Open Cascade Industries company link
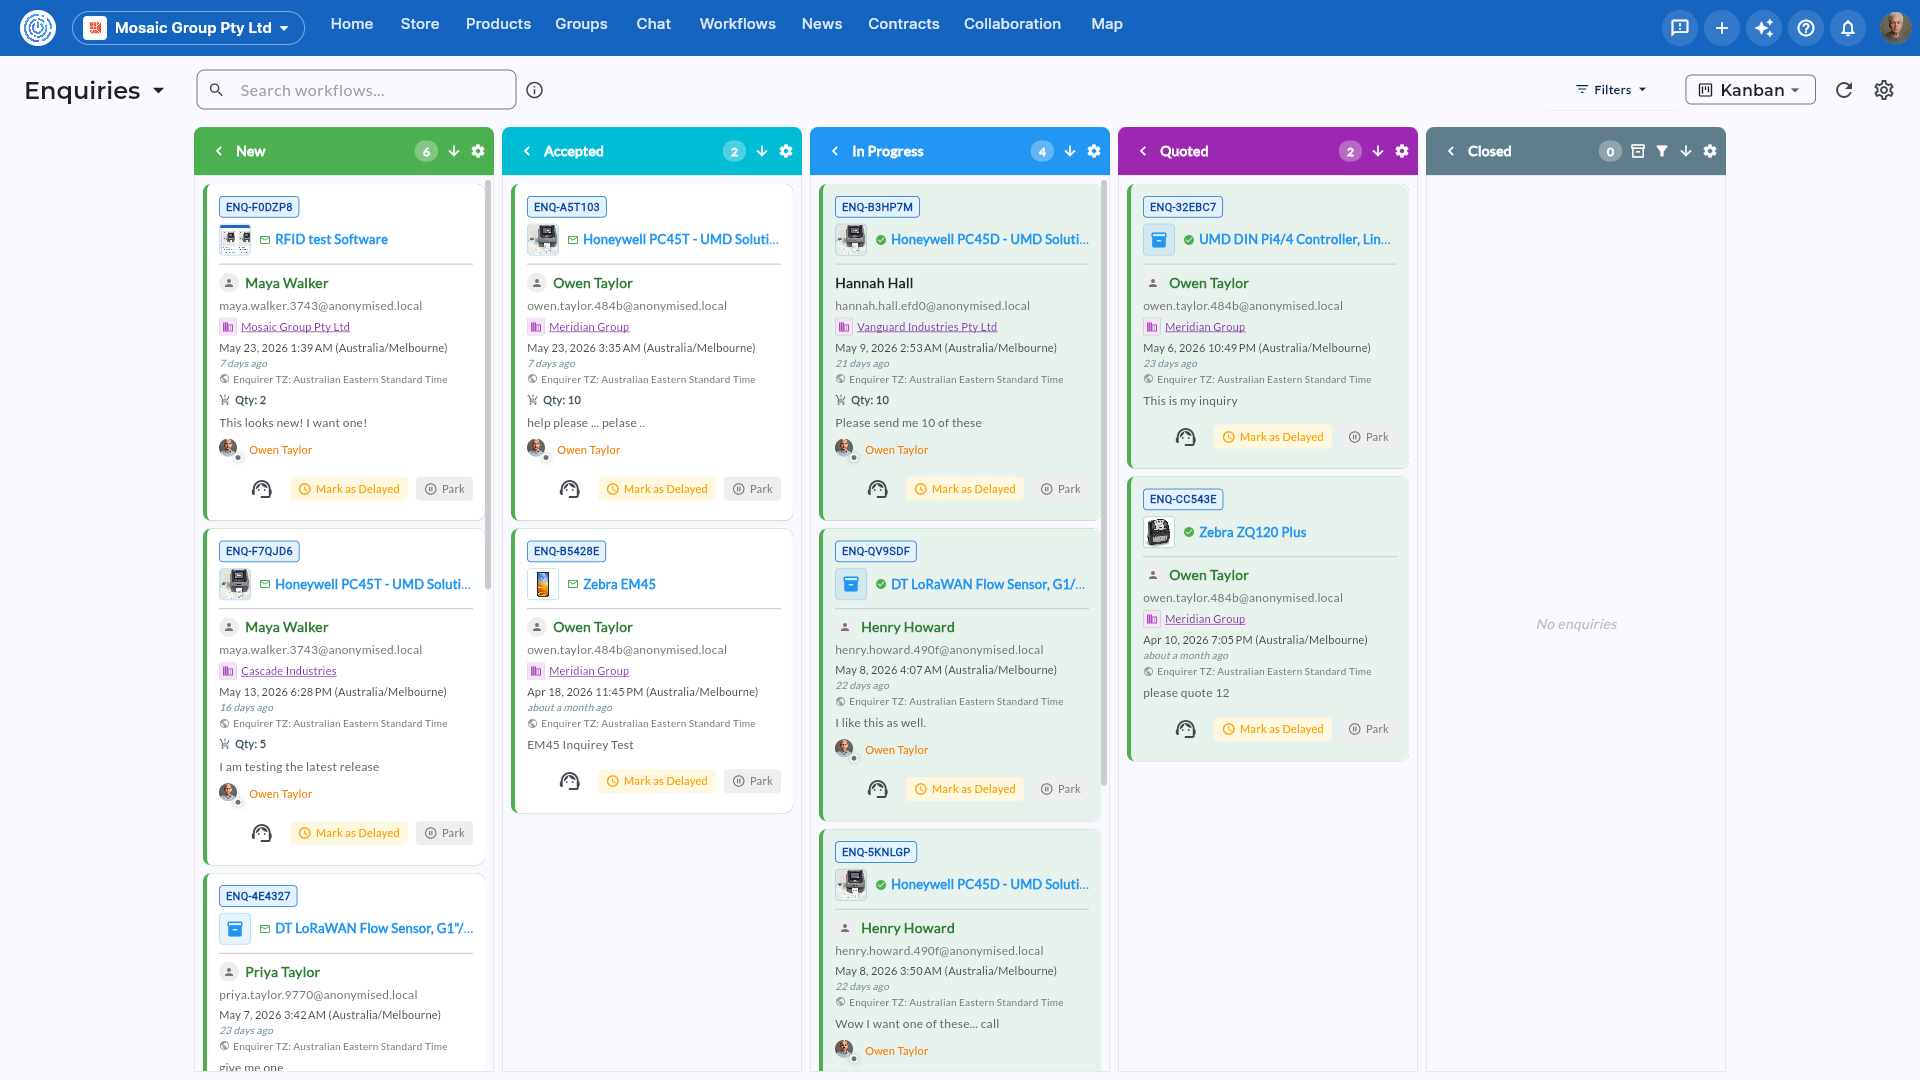Image resolution: width=1920 pixels, height=1080 pixels. (289, 671)
